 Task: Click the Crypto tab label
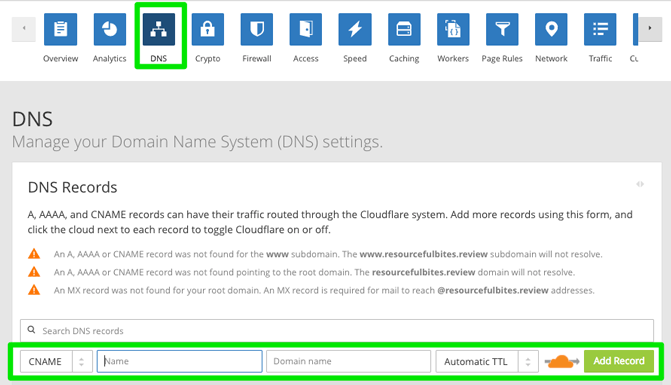pyautogui.click(x=208, y=59)
